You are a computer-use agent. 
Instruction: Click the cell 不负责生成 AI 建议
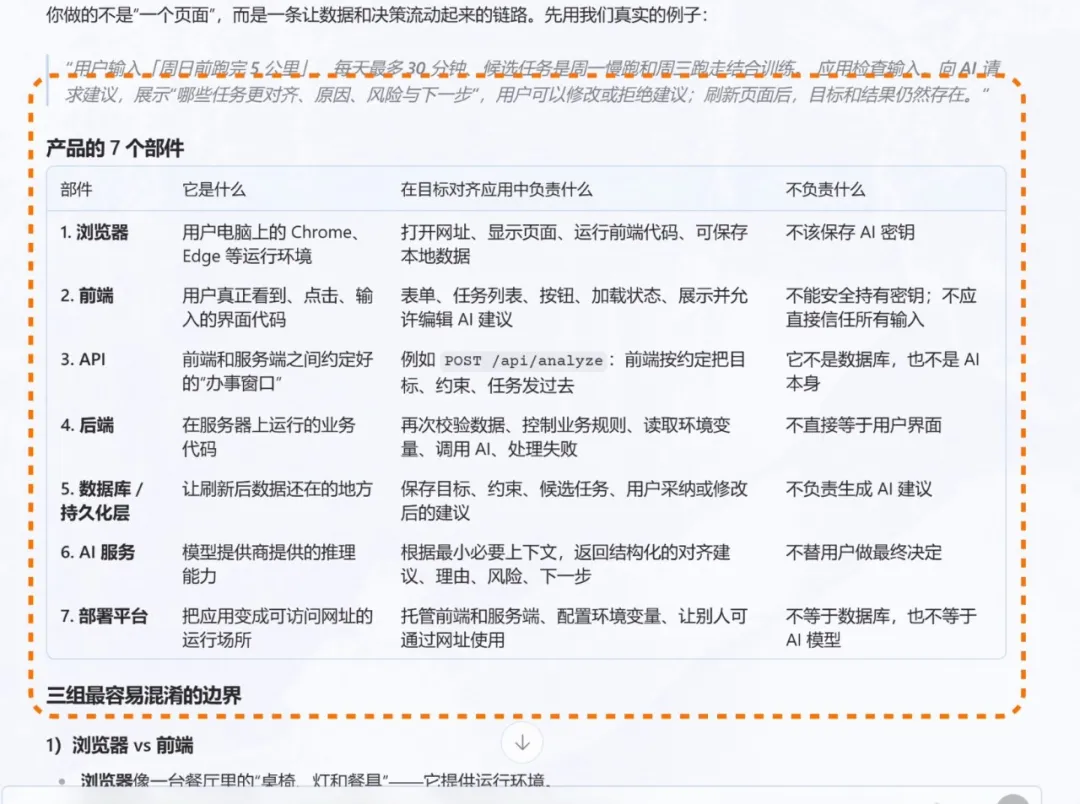(x=859, y=488)
